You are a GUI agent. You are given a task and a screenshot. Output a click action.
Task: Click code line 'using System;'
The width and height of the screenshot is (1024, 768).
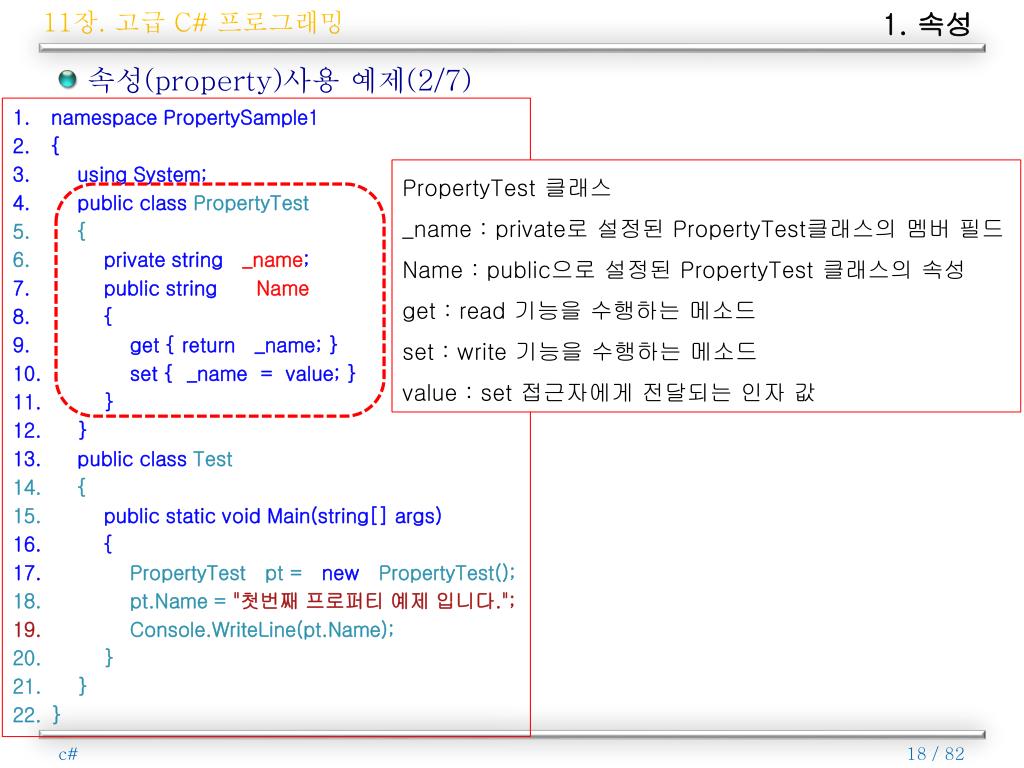[142, 174]
